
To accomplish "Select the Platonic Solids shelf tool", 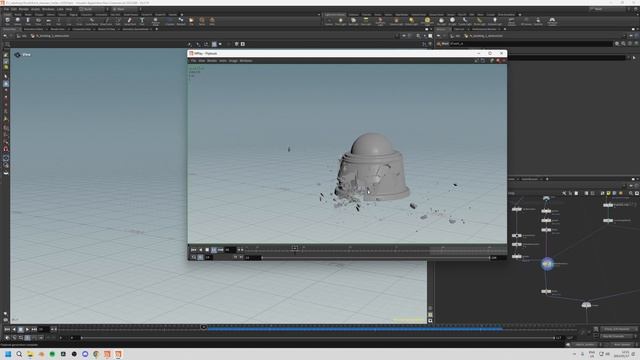I will pyautogui.click(x=155, y=21).
